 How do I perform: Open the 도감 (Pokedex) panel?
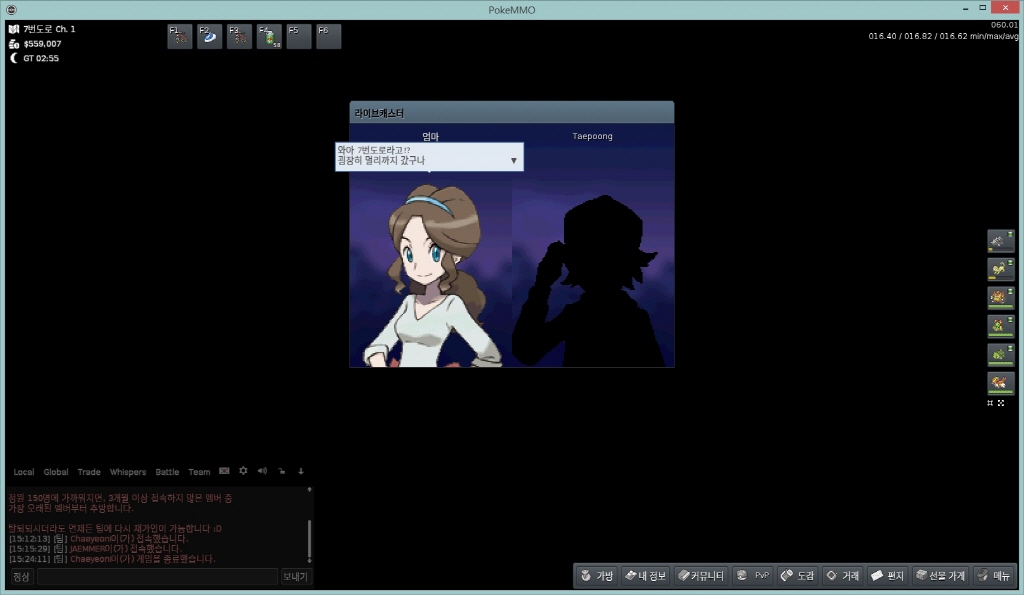pos(797,576)
